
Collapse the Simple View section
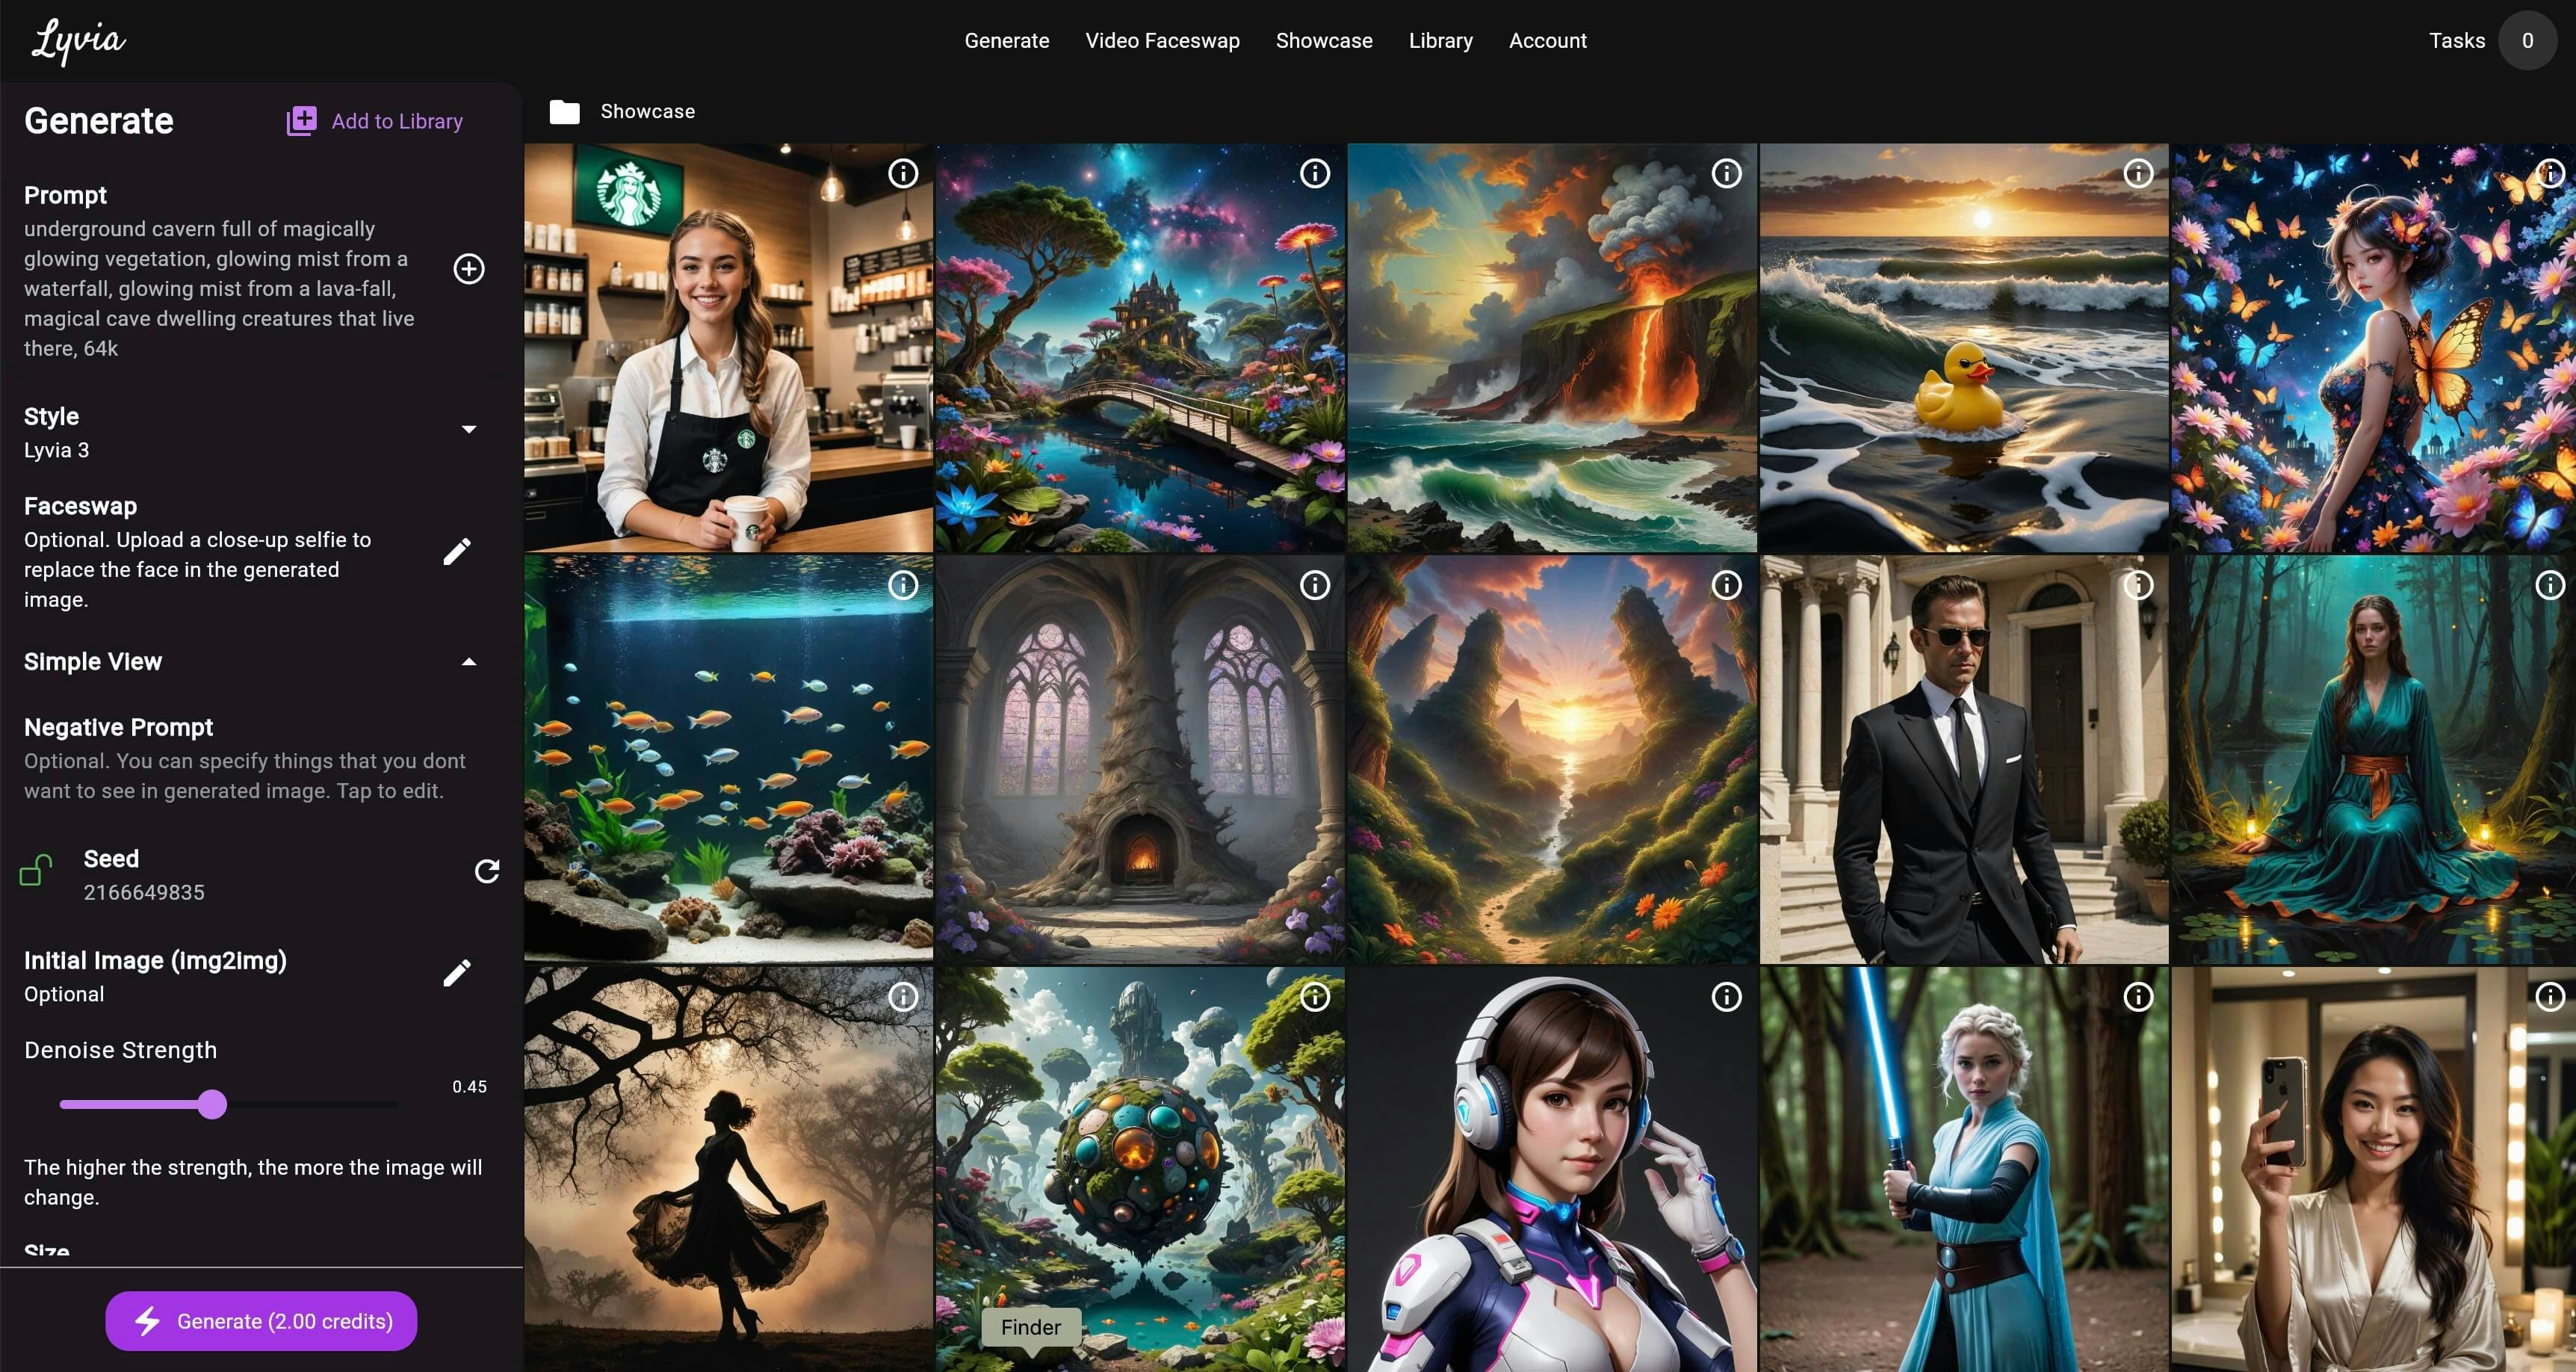469,662
